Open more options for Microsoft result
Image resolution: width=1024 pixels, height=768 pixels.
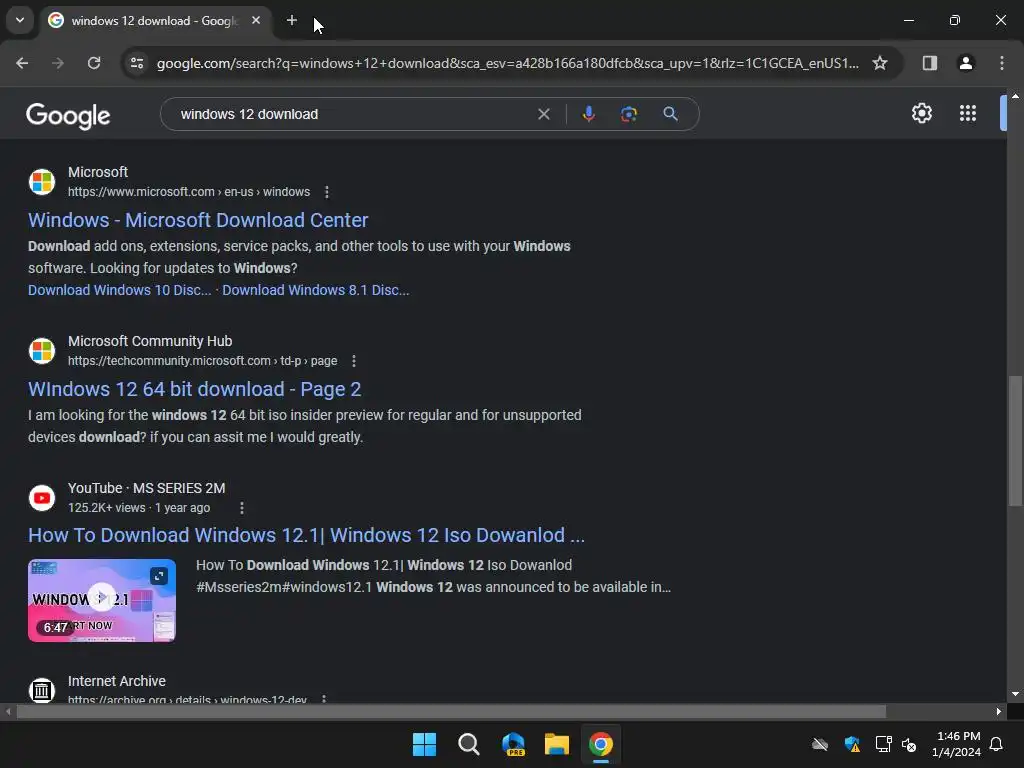pyautogui.click(x=327, y=192)
